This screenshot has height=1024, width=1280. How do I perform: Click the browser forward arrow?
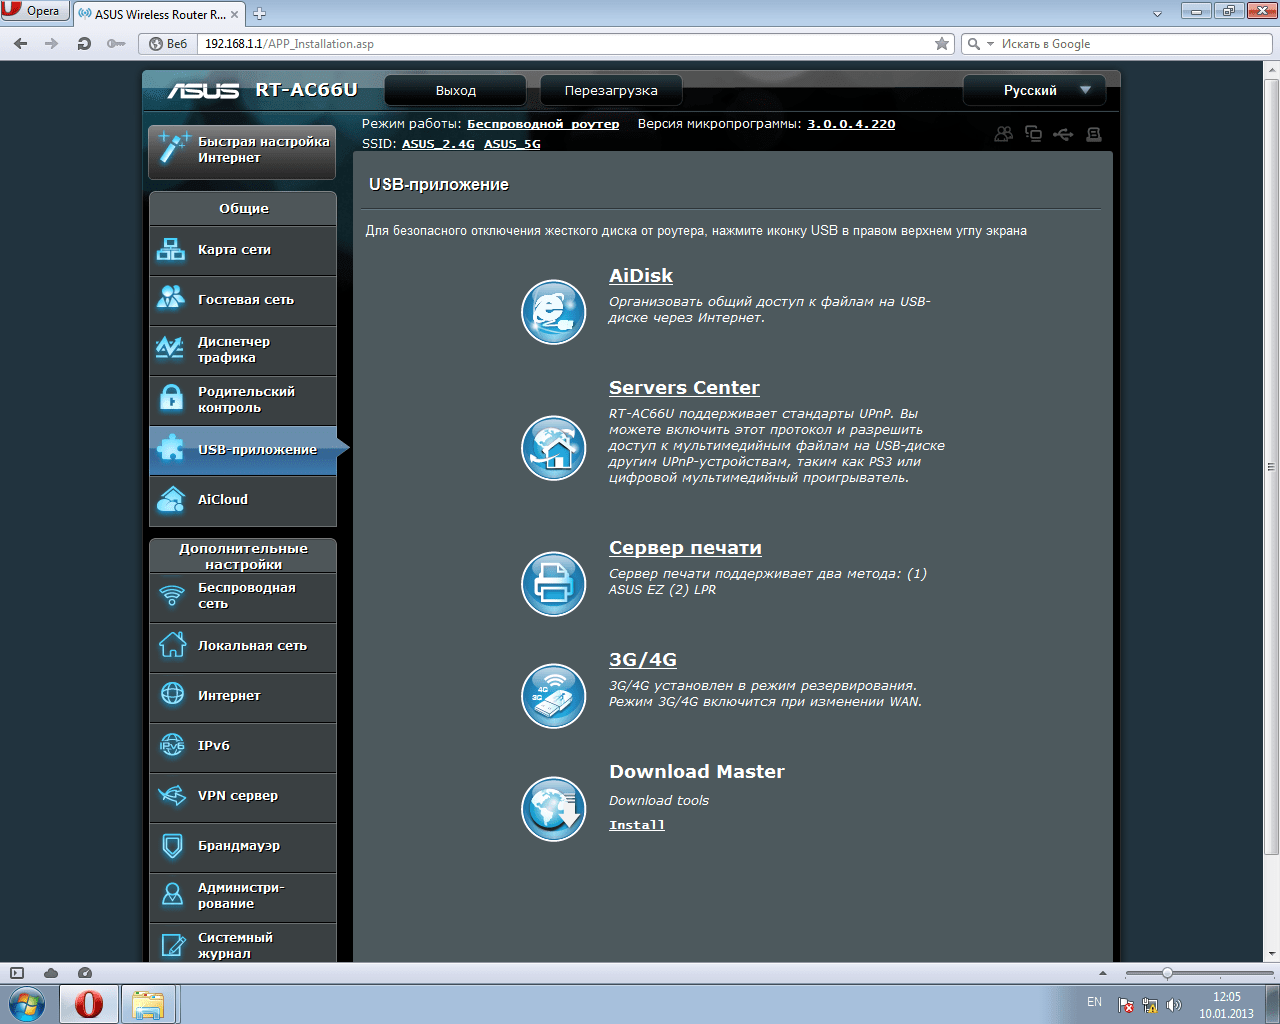pyautogui.click(x=52, y=44)
